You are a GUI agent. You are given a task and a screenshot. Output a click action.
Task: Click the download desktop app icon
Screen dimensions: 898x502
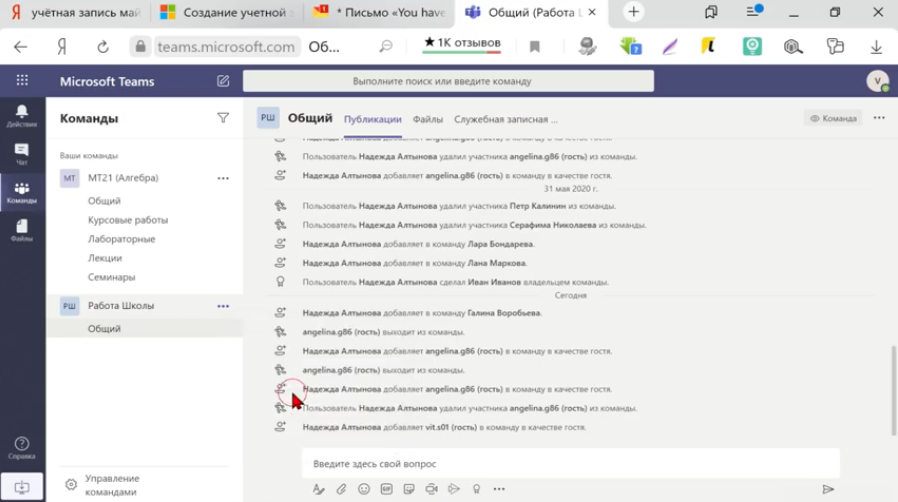pos(22,487)
